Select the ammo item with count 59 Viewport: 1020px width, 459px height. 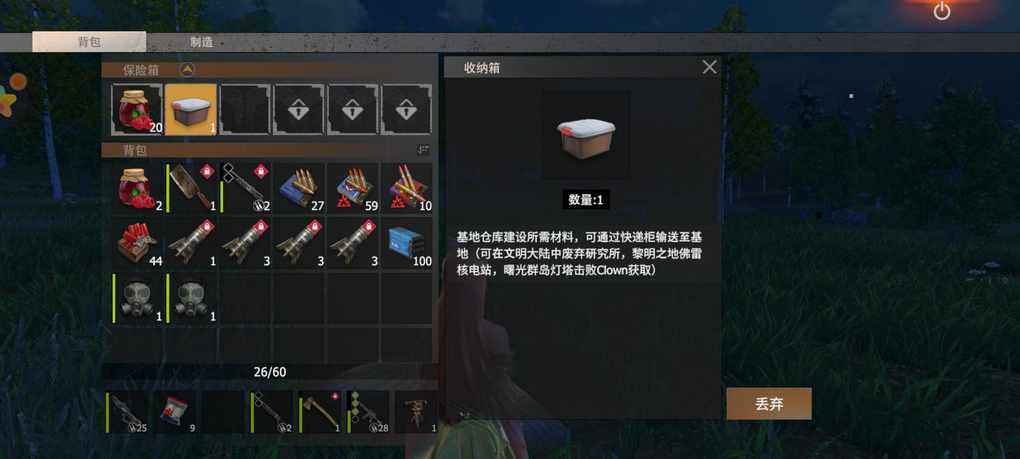tap(353, 189)
